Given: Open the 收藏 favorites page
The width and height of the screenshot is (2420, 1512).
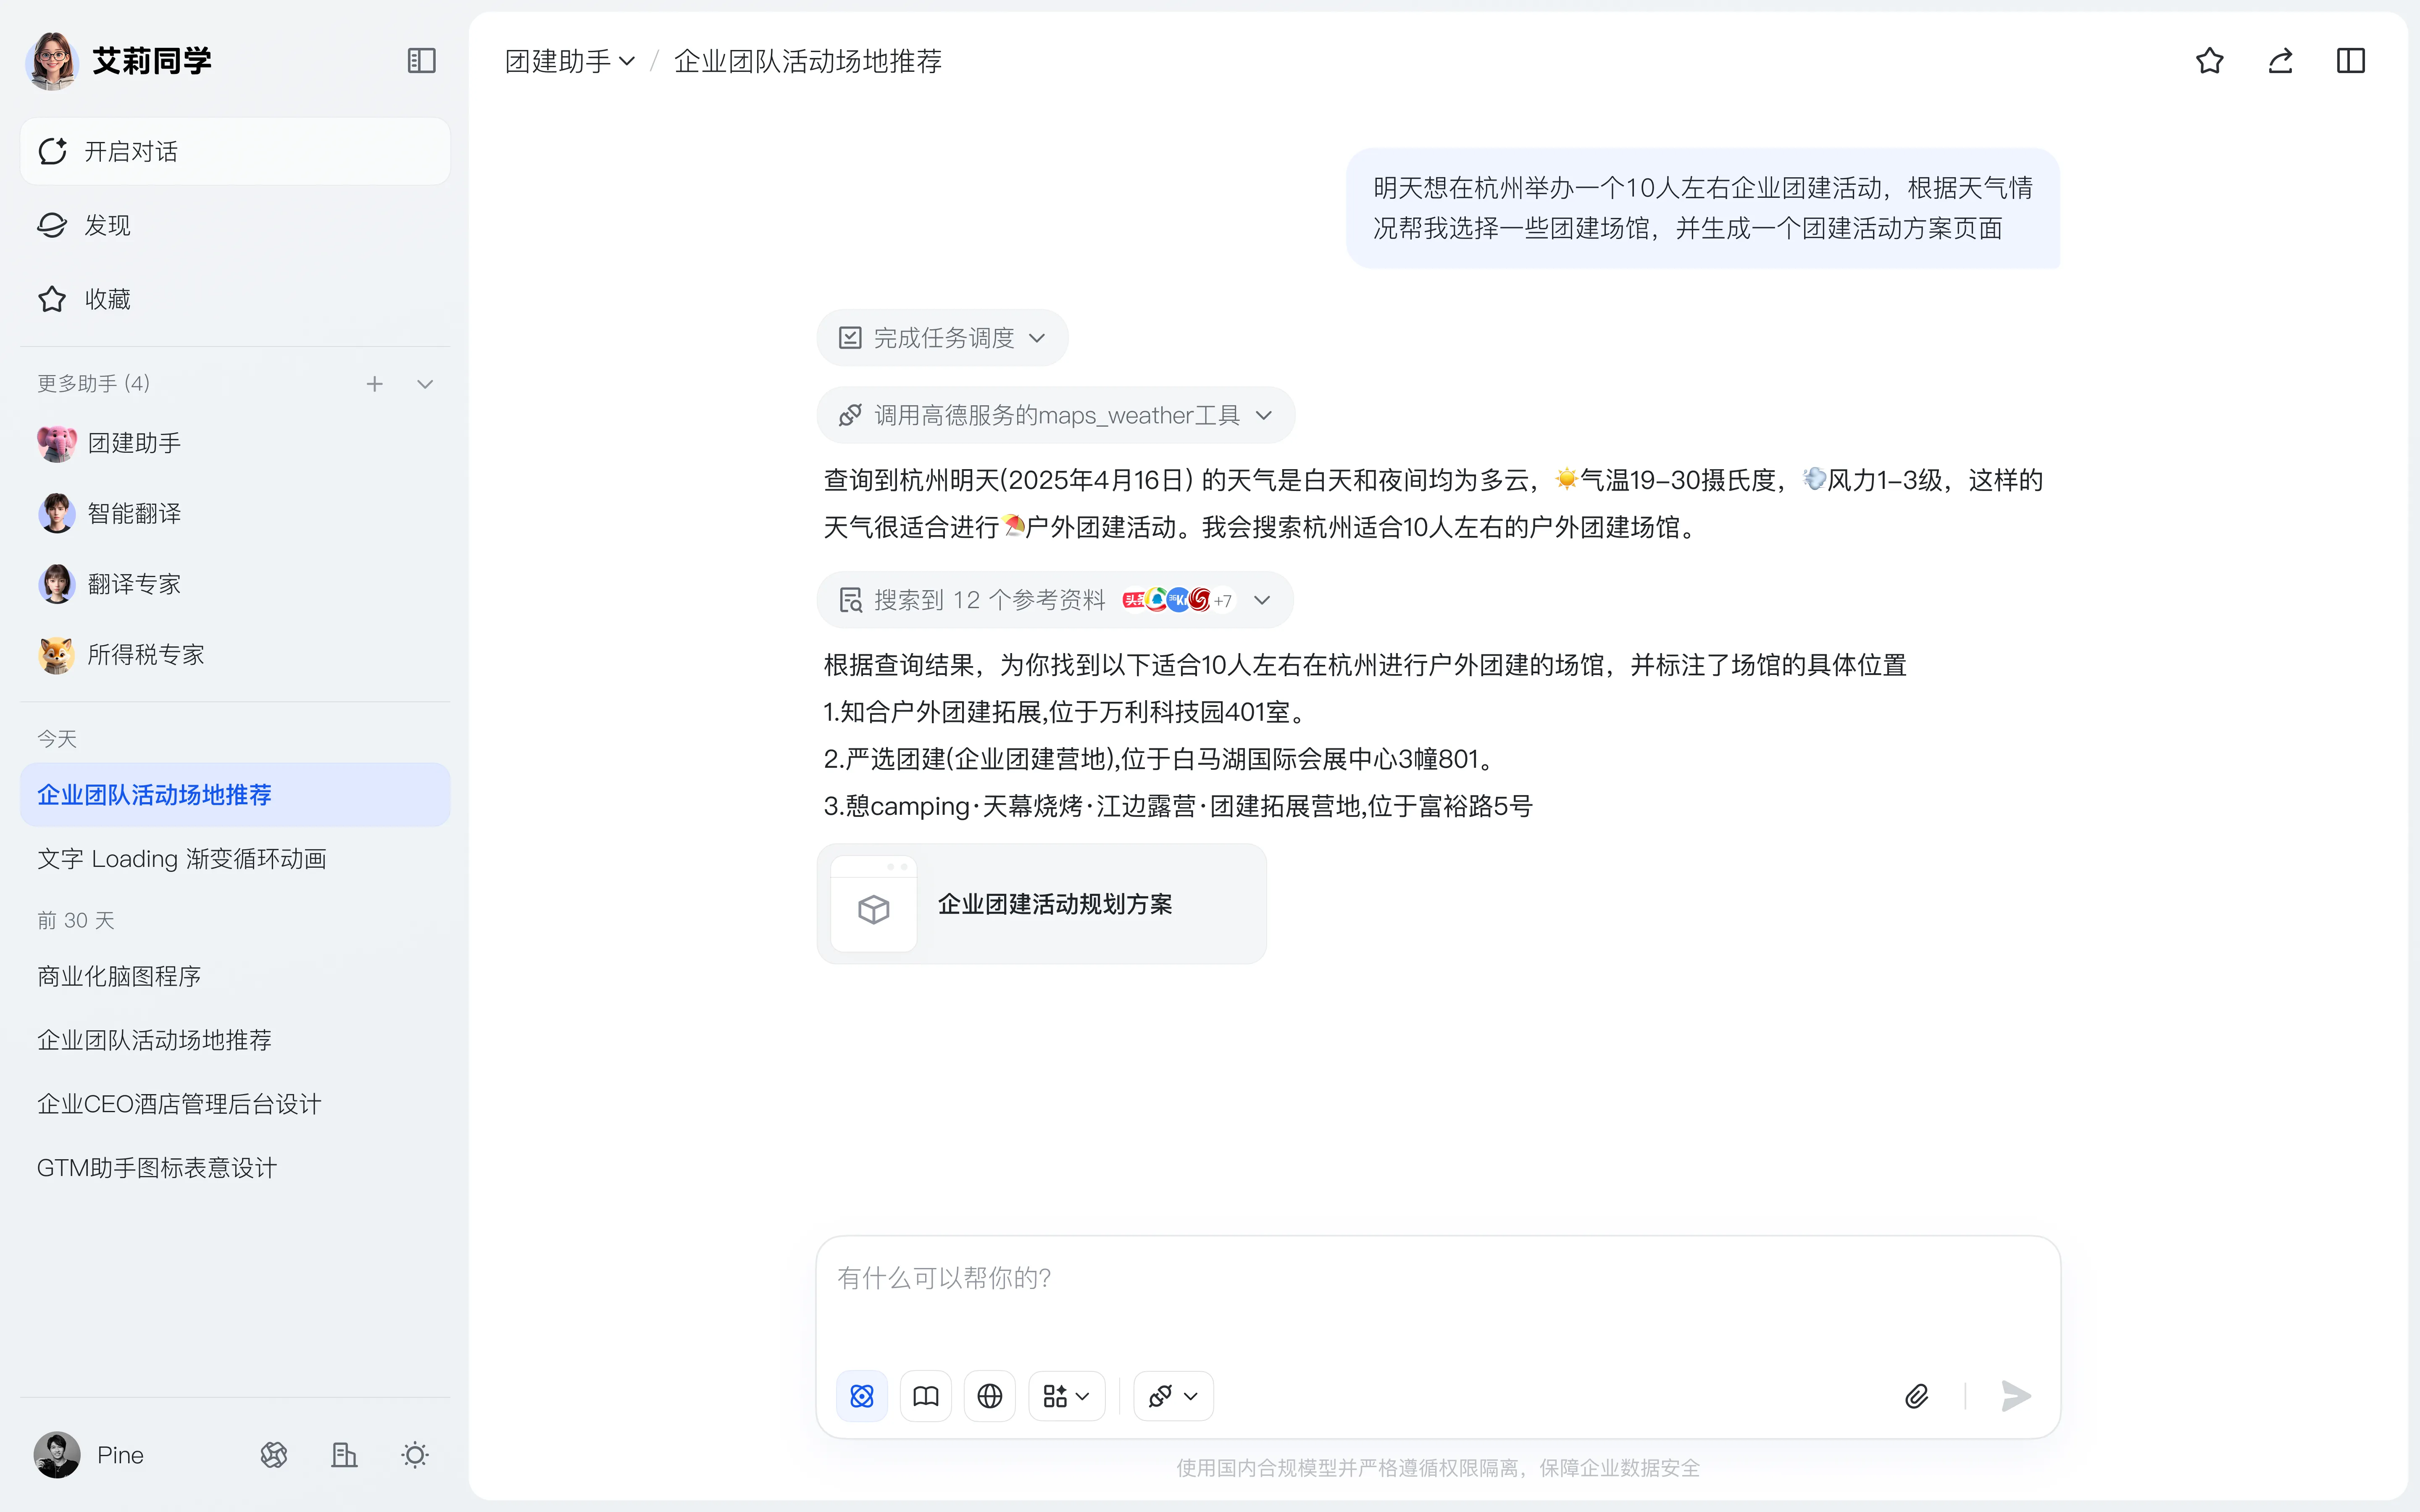Looking at the screenshot, I should pos(235,299).
